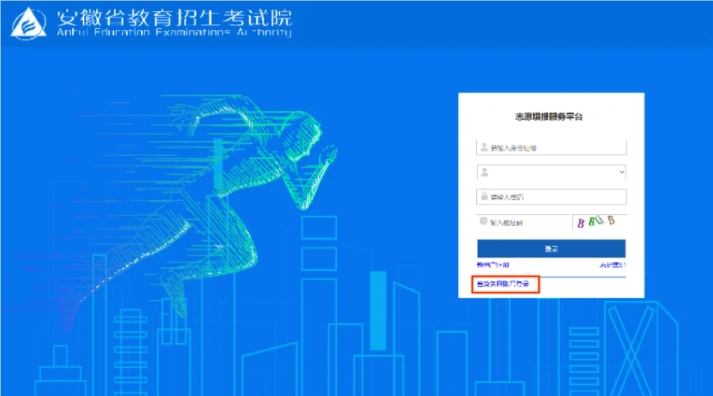Click the horizontal divider line above the bottom link
The image size is (713, 396).
(551, 276)
